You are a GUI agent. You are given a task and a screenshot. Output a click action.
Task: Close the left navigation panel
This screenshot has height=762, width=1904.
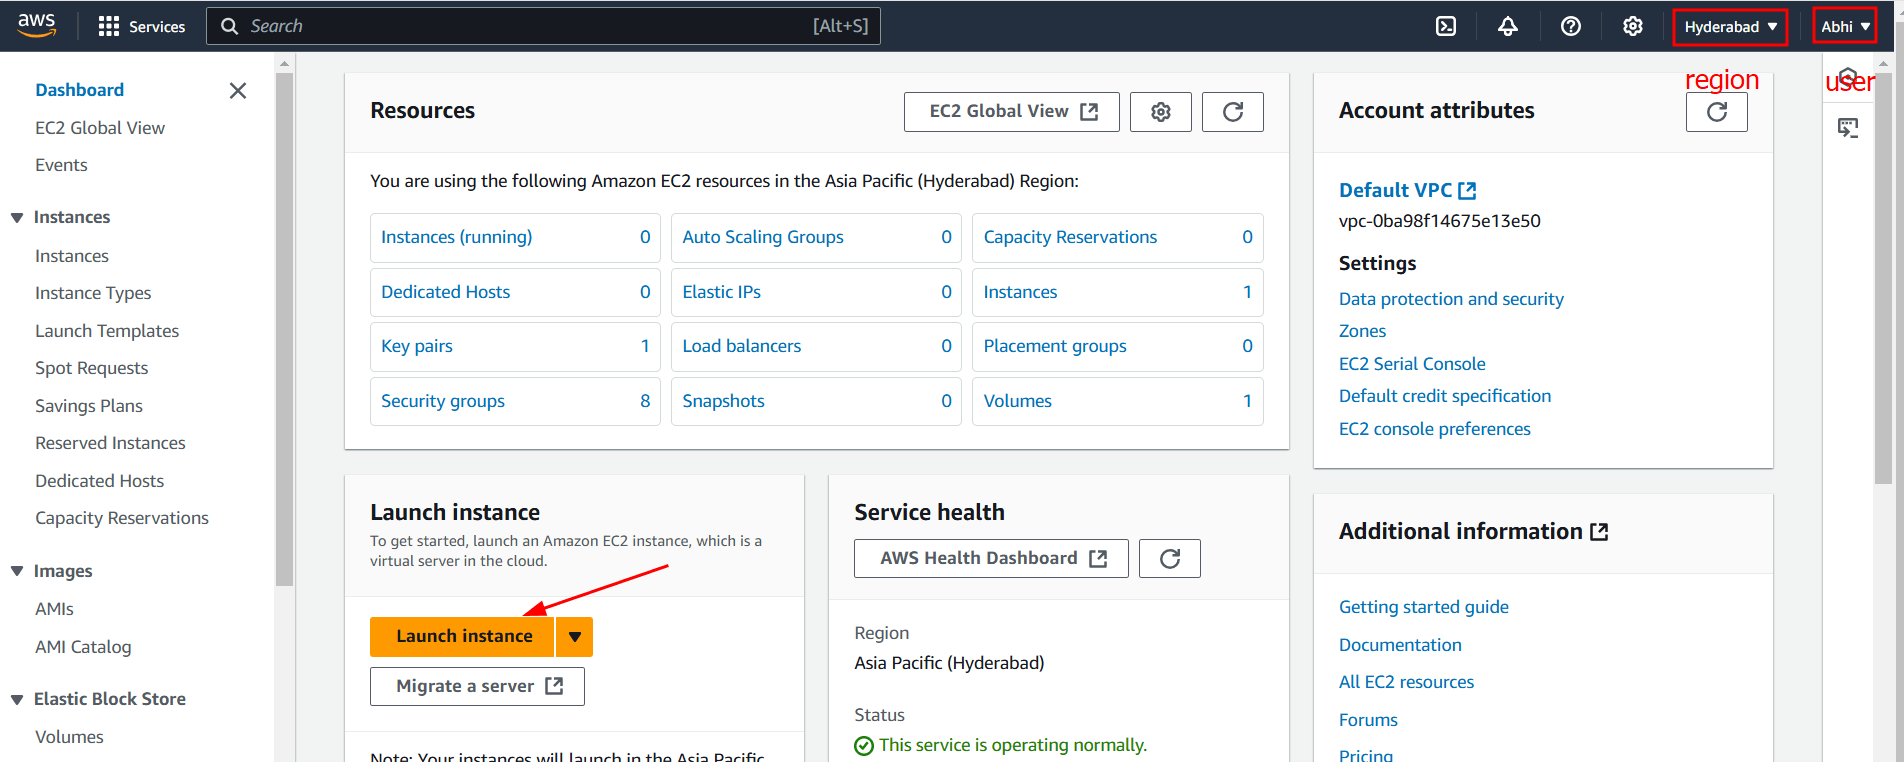point(238,91)
